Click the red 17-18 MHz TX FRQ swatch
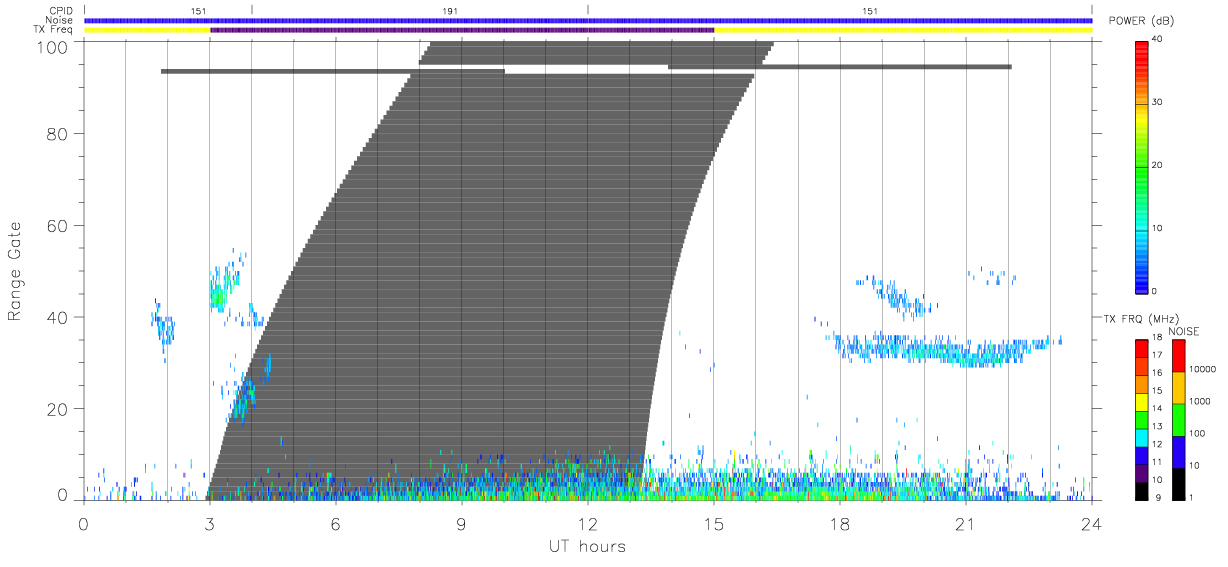 pyautogui.click(x=1142, y=348)
